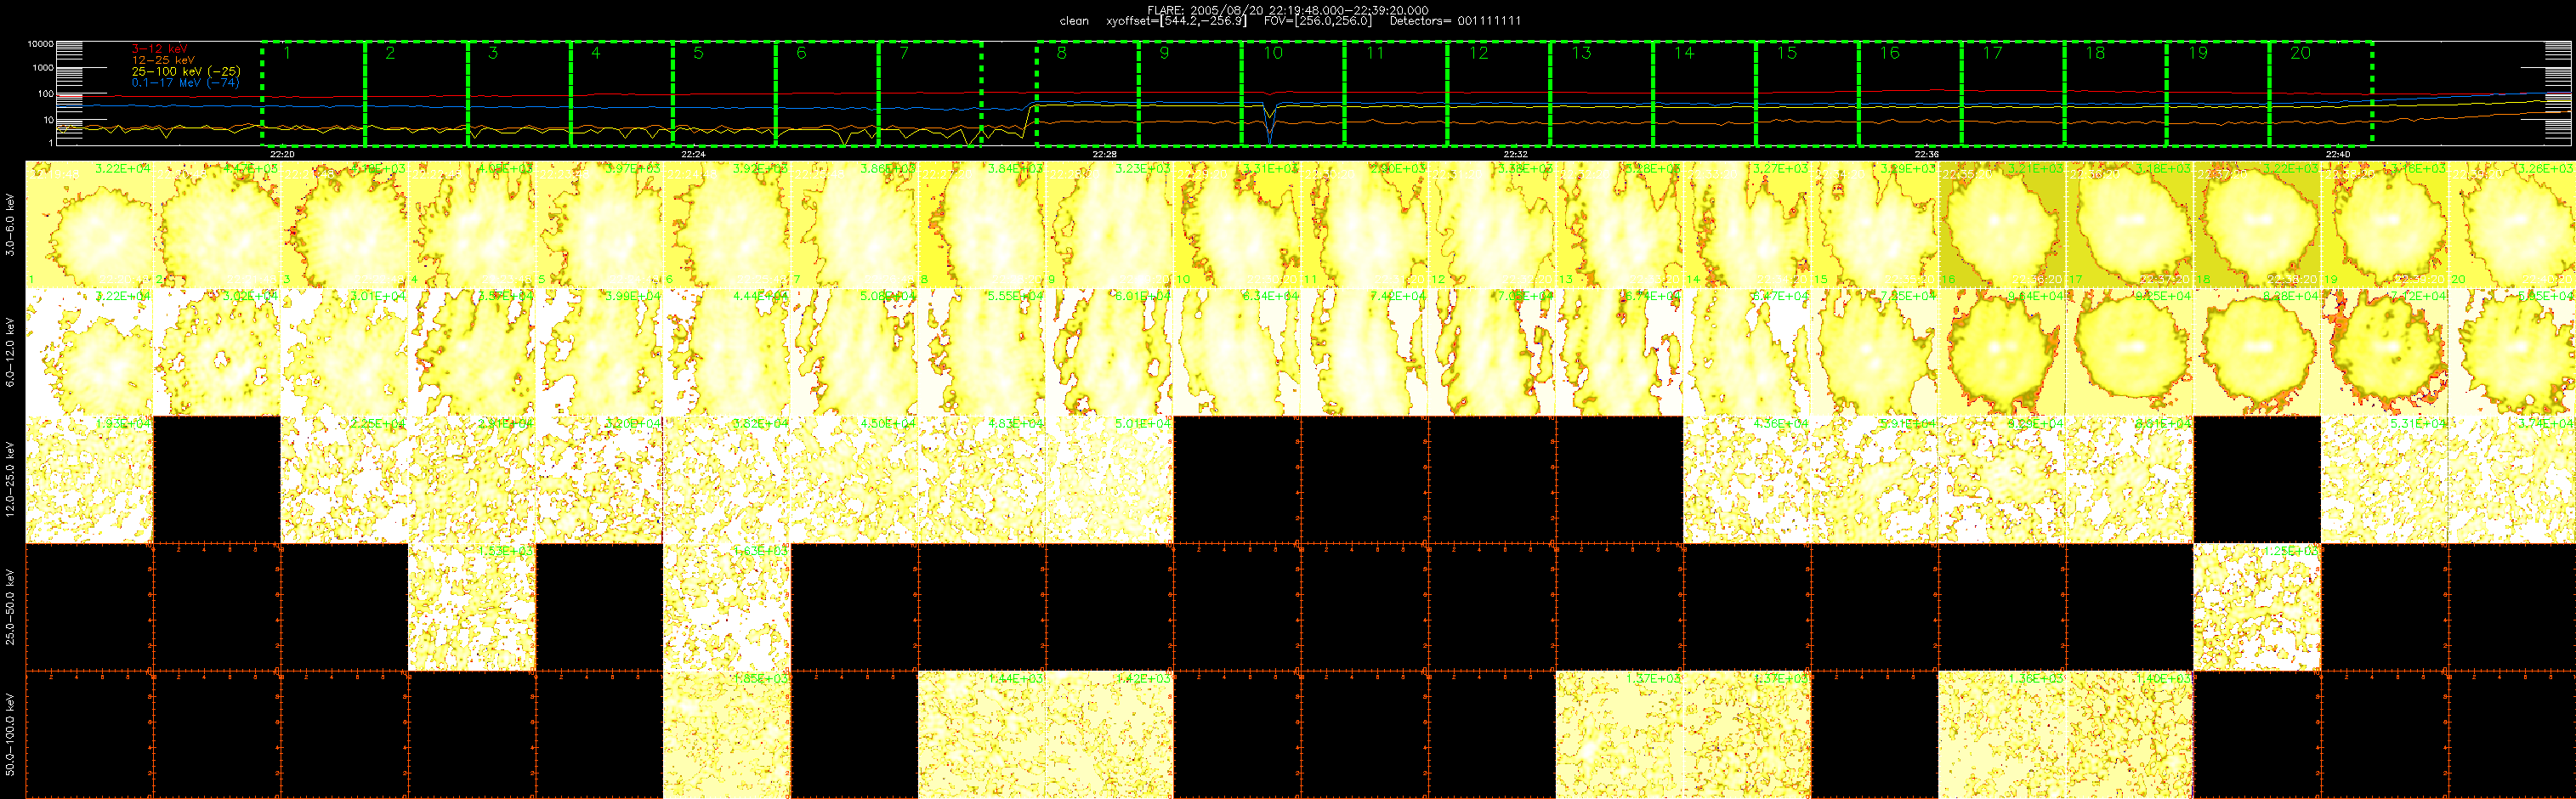Image resolution: width=2576 pixels, height=799 pixels.
Task: Click the '12.0-25.0 keV' row label
Action: coord(10,479)
